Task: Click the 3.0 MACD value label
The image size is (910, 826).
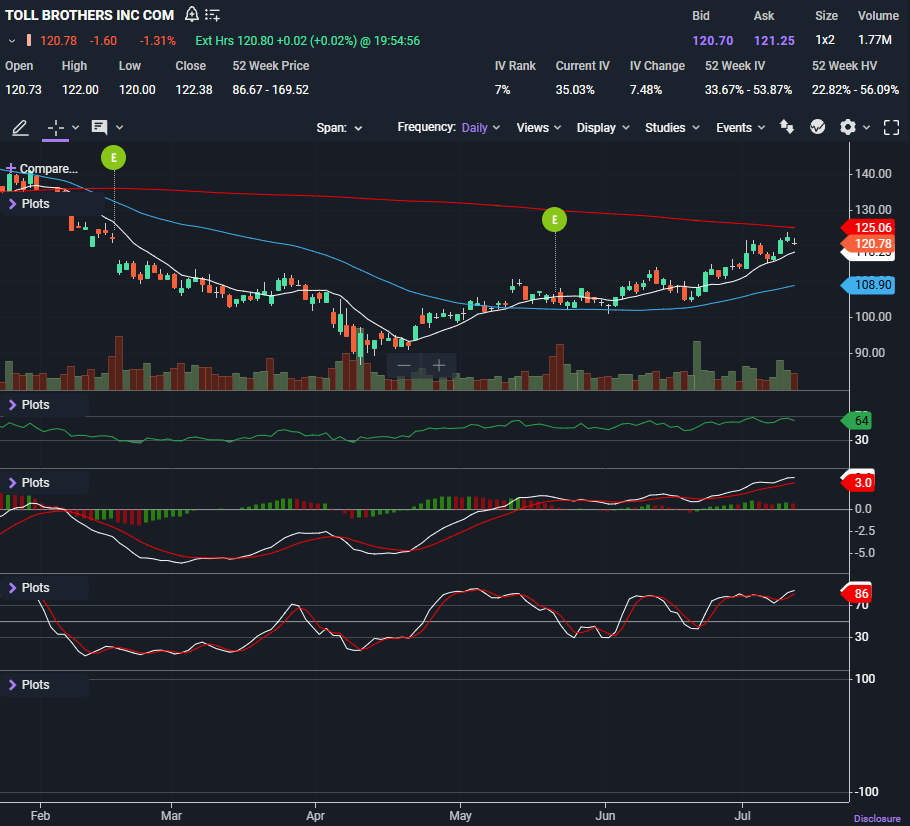Action: [x=858, y=483]
